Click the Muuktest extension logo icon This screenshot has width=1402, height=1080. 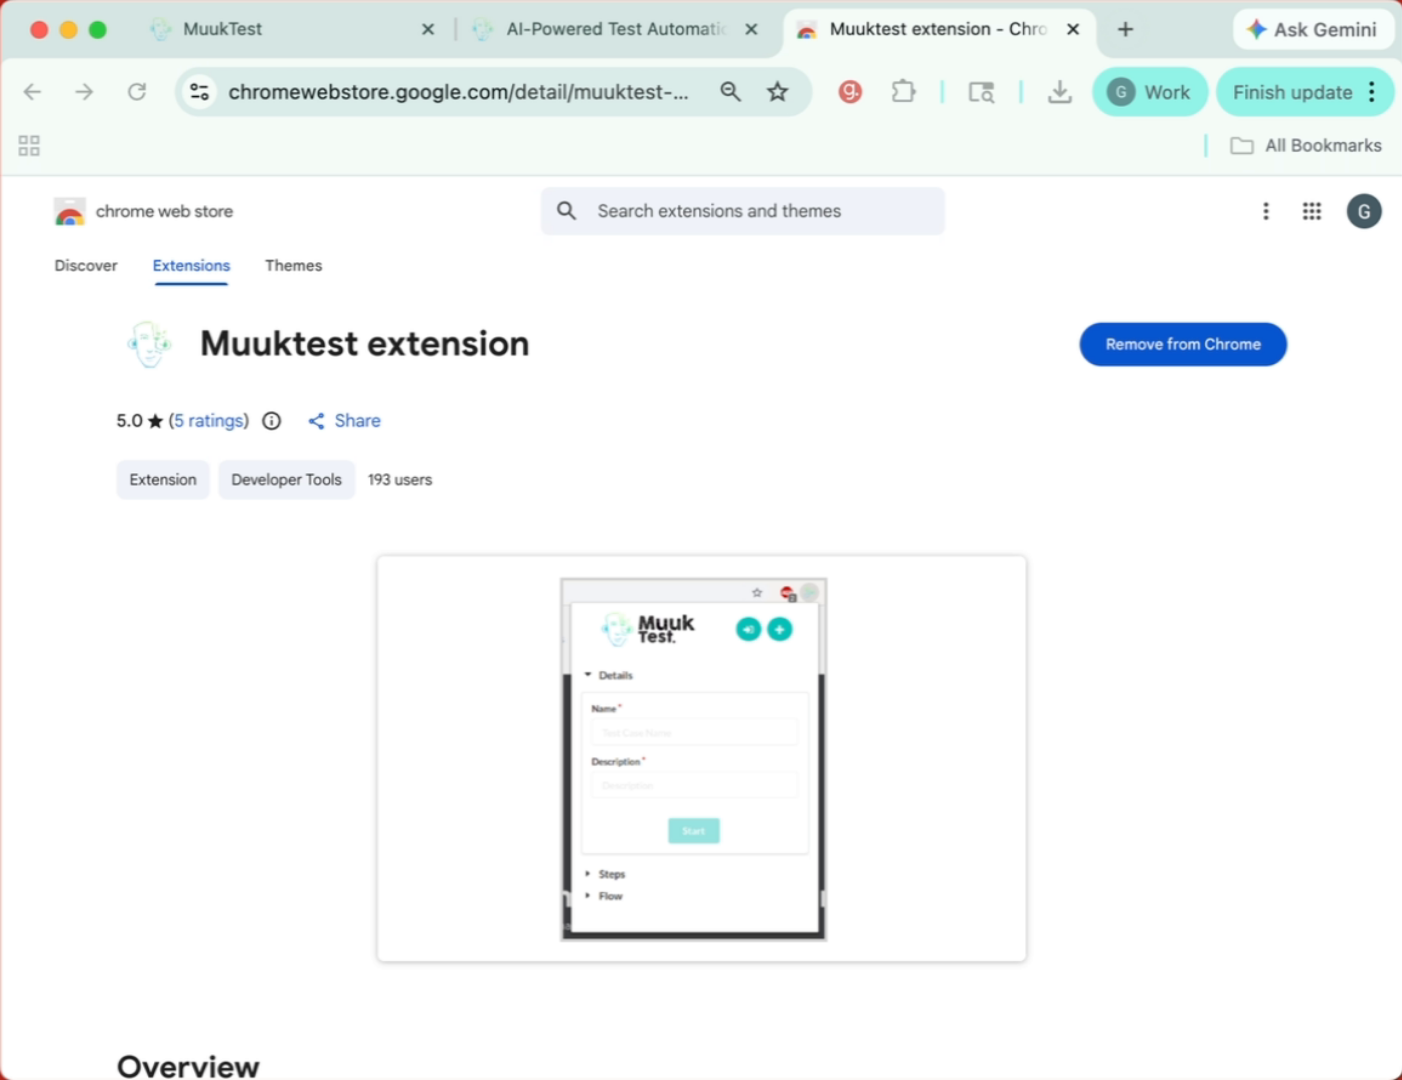point(149,344)
